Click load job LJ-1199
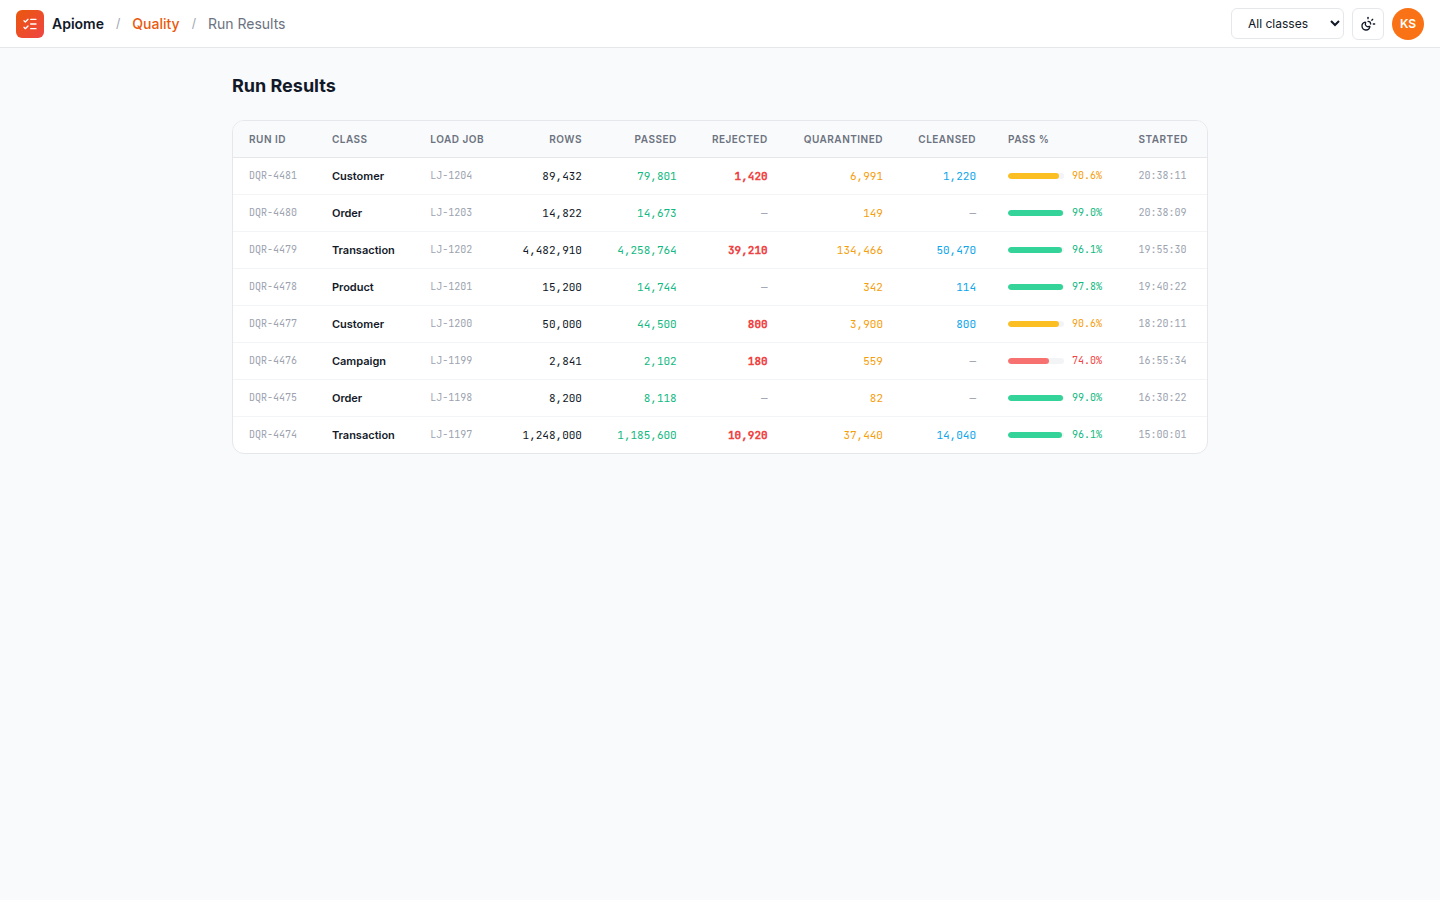The width and height of the screenshot is (1440, 900). coord(451,361)
